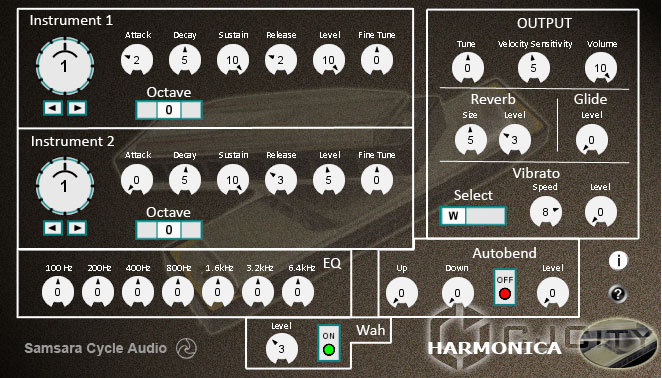Click the Instrument 2 Octave value 0
This screenshot has width=662, height=378.
coord(169,230)
